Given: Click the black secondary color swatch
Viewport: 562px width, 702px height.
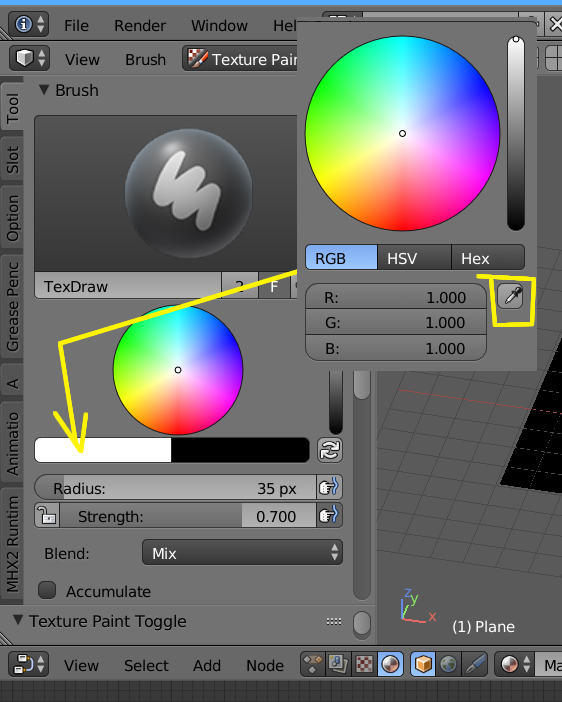Looking at the screenshot, I should point(240,450).
